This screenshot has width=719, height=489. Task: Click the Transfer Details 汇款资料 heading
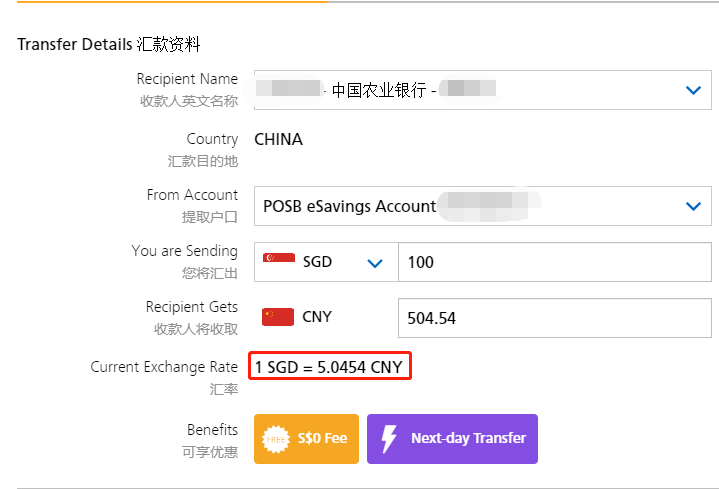click(109, 44)
